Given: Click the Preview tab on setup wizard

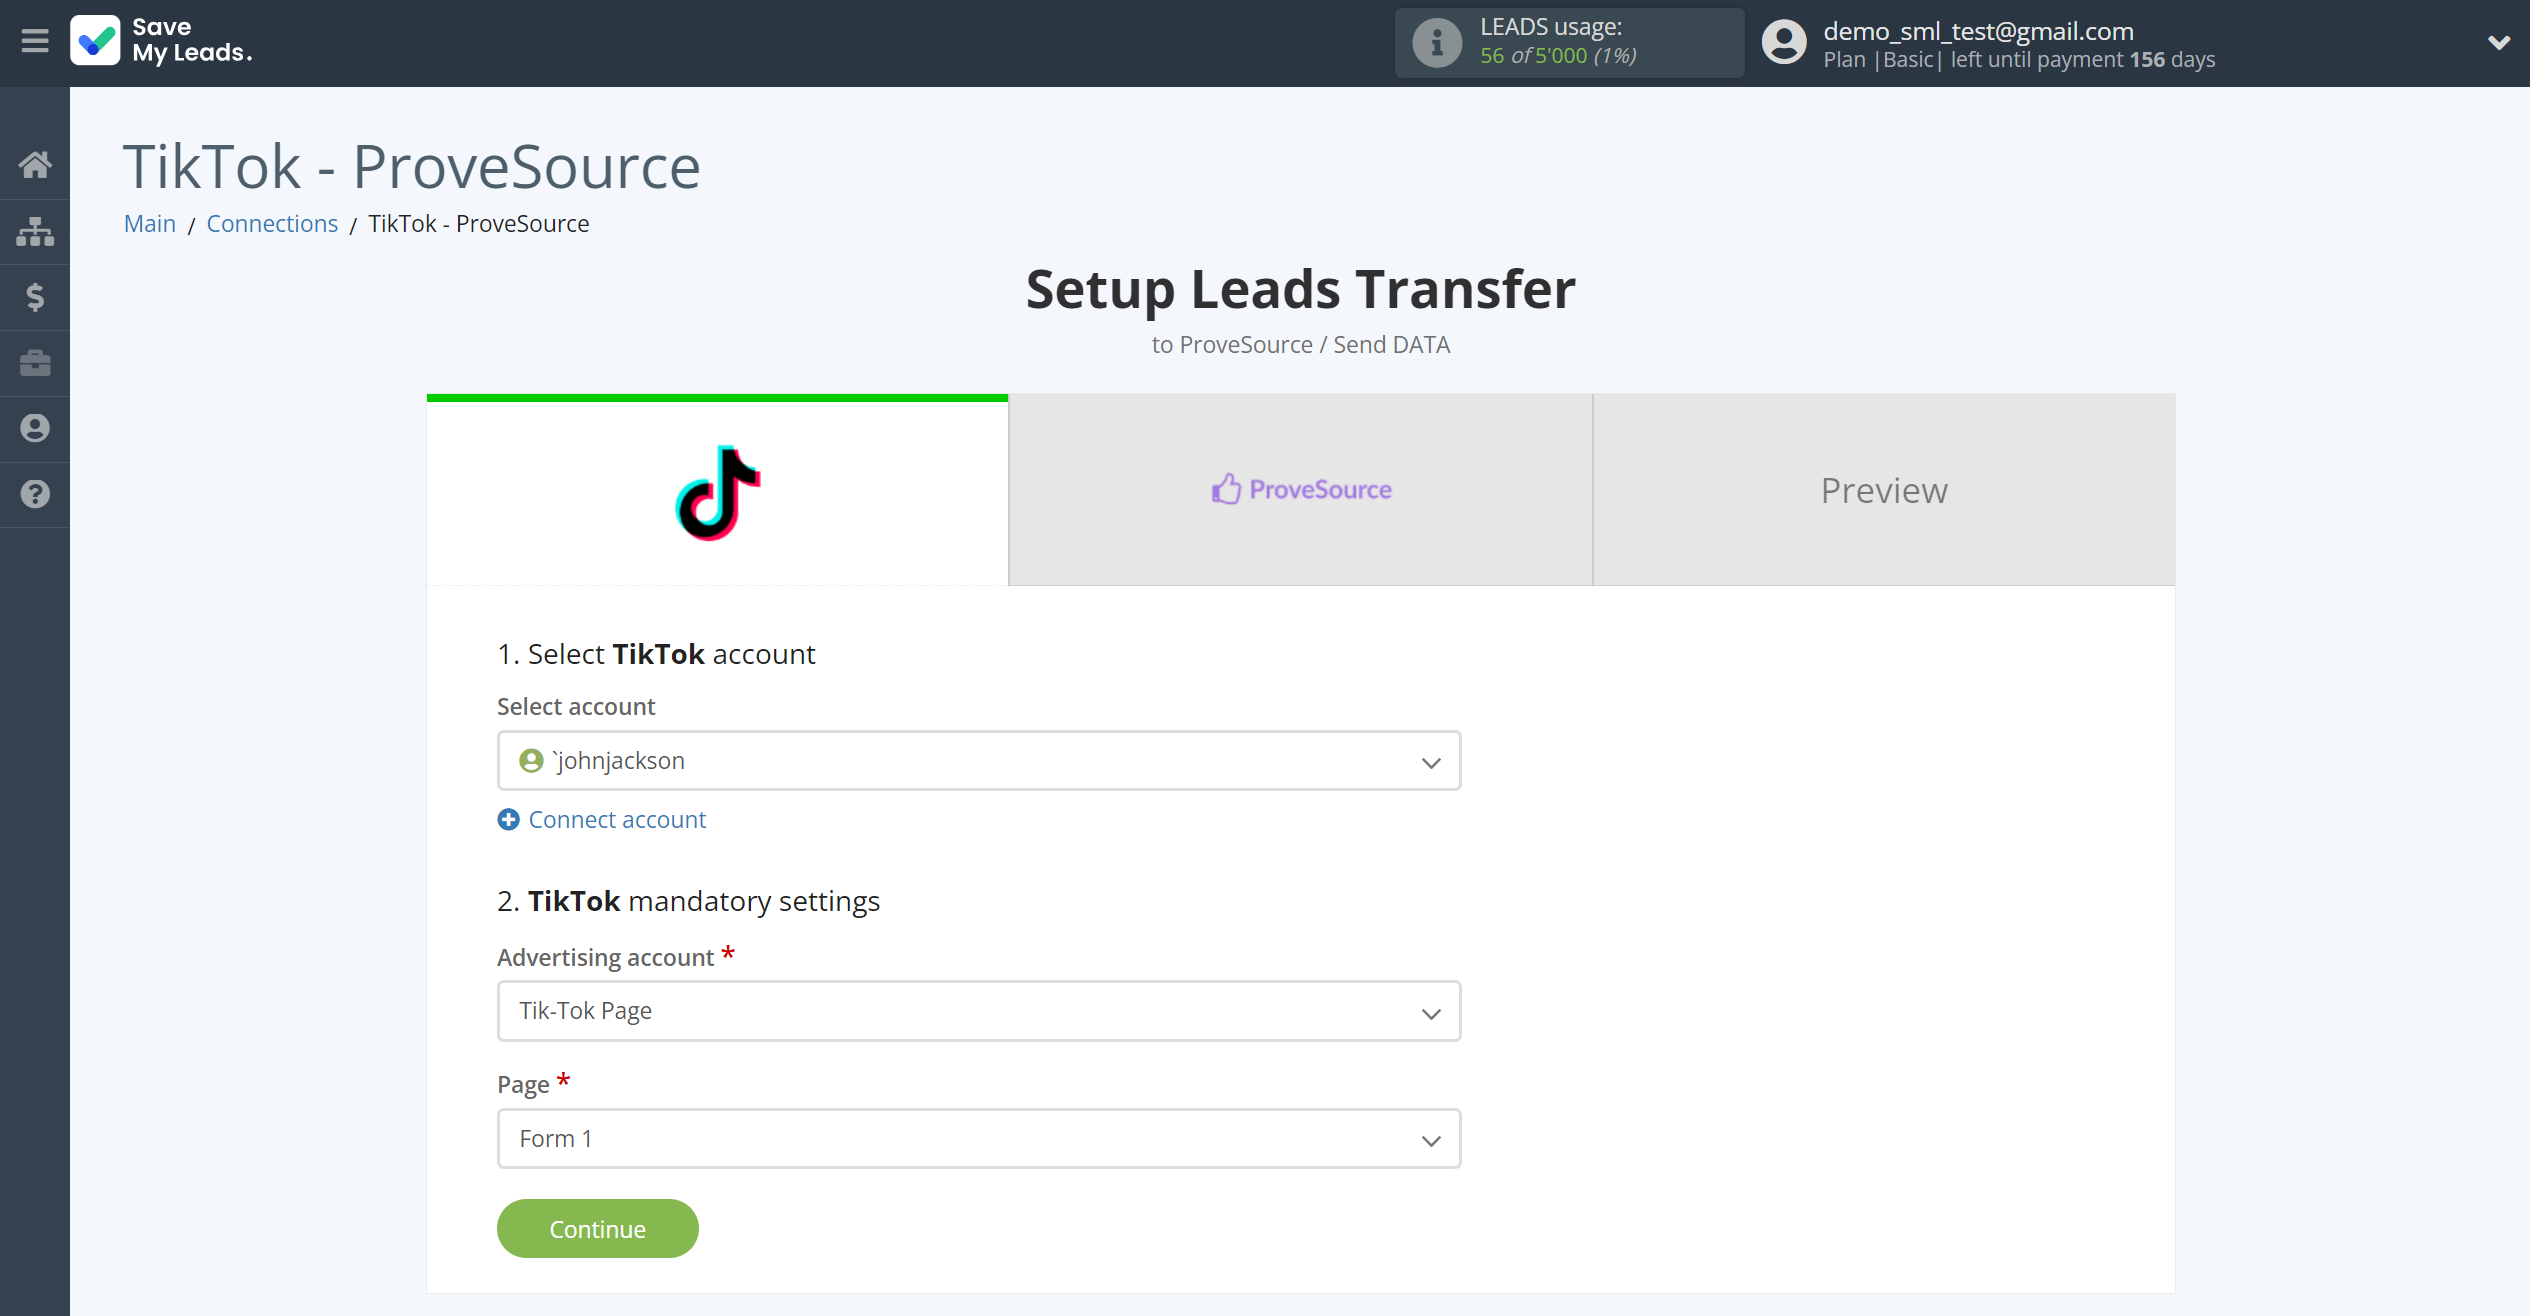Looking at the screenshot, I should click(1884, 489).
